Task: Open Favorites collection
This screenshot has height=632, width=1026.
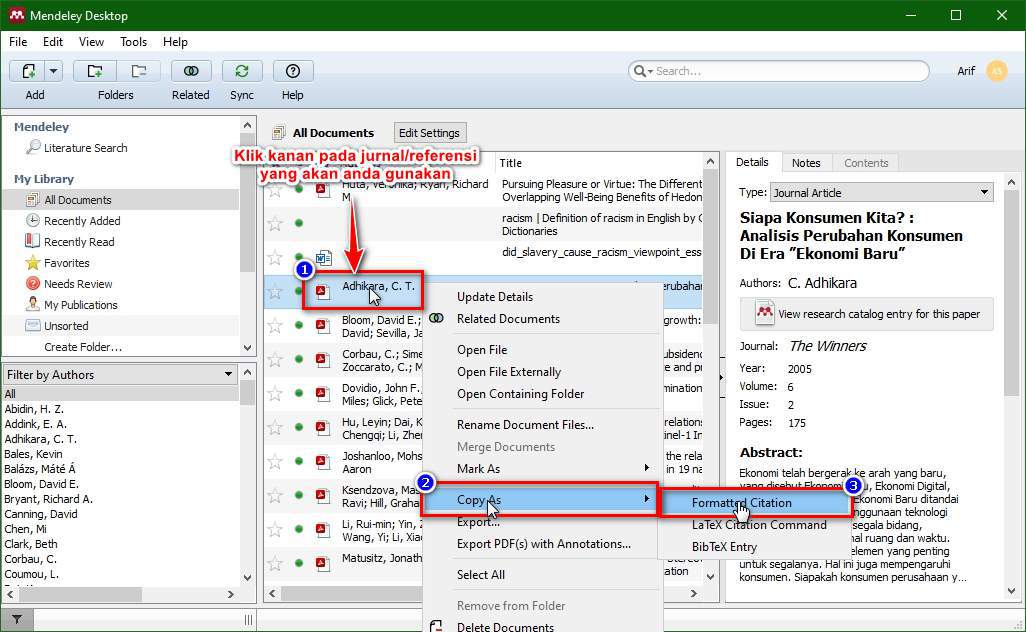Action: pyautogui.click(x=66, y=262)
